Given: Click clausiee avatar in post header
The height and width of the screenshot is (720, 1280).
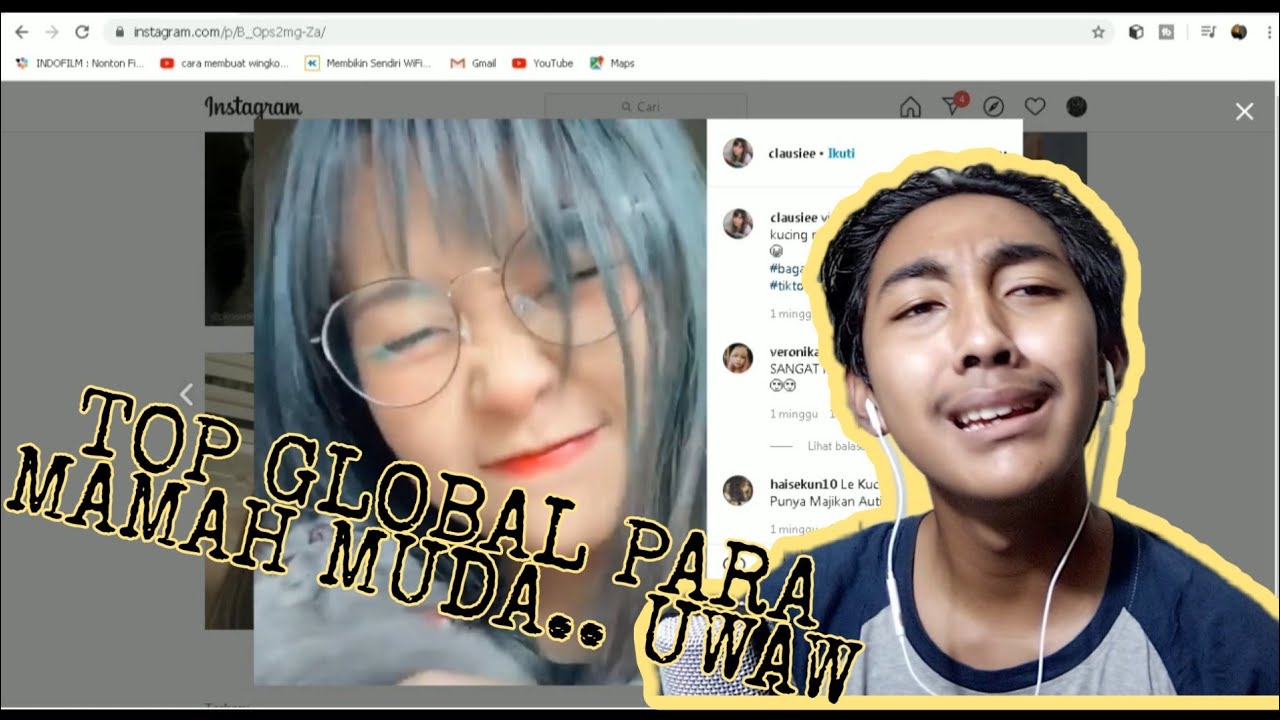Looking at the screenshot, I should point(738,153).
